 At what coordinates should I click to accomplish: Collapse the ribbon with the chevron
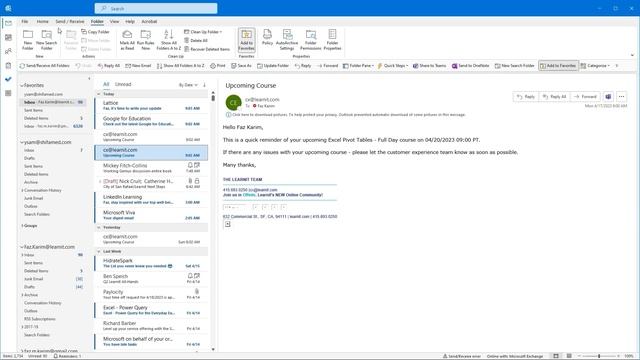632,55
